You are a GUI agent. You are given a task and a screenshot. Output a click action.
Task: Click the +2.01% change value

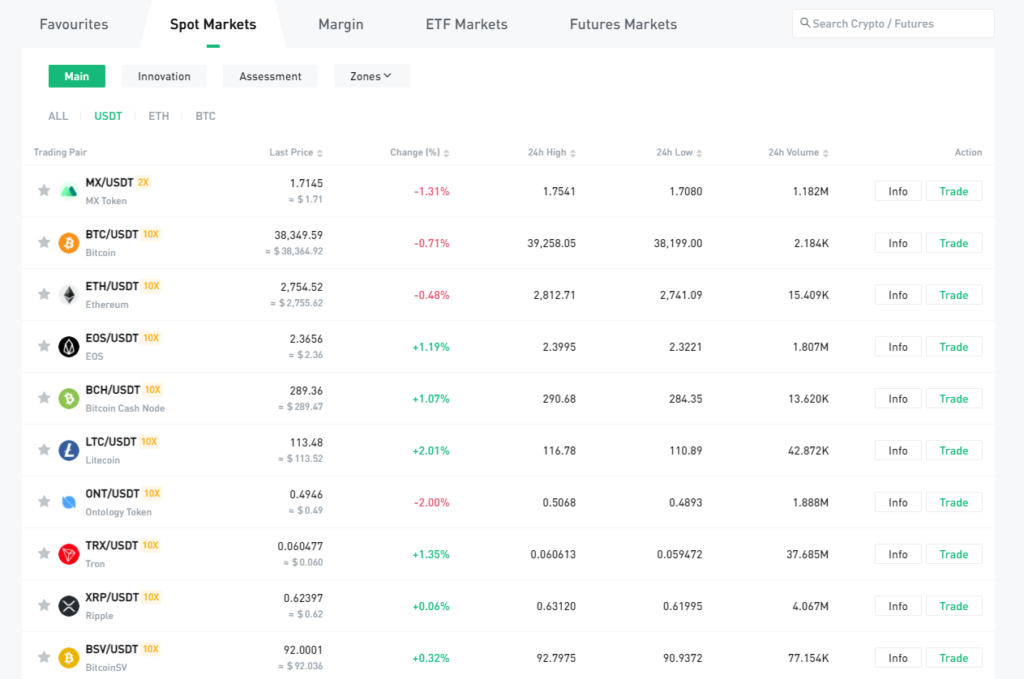pos(430,450)
